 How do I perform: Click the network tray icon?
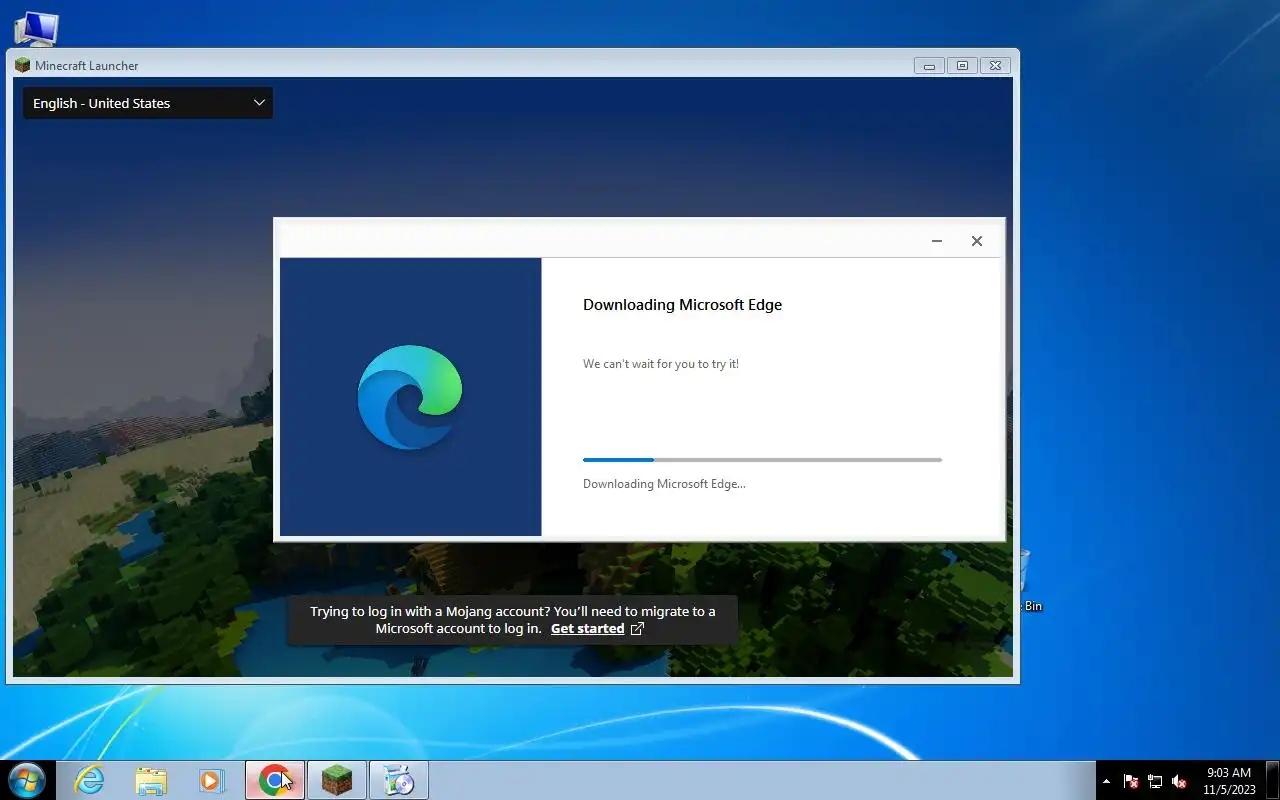pyautogui.click(x=1155, y=781)
